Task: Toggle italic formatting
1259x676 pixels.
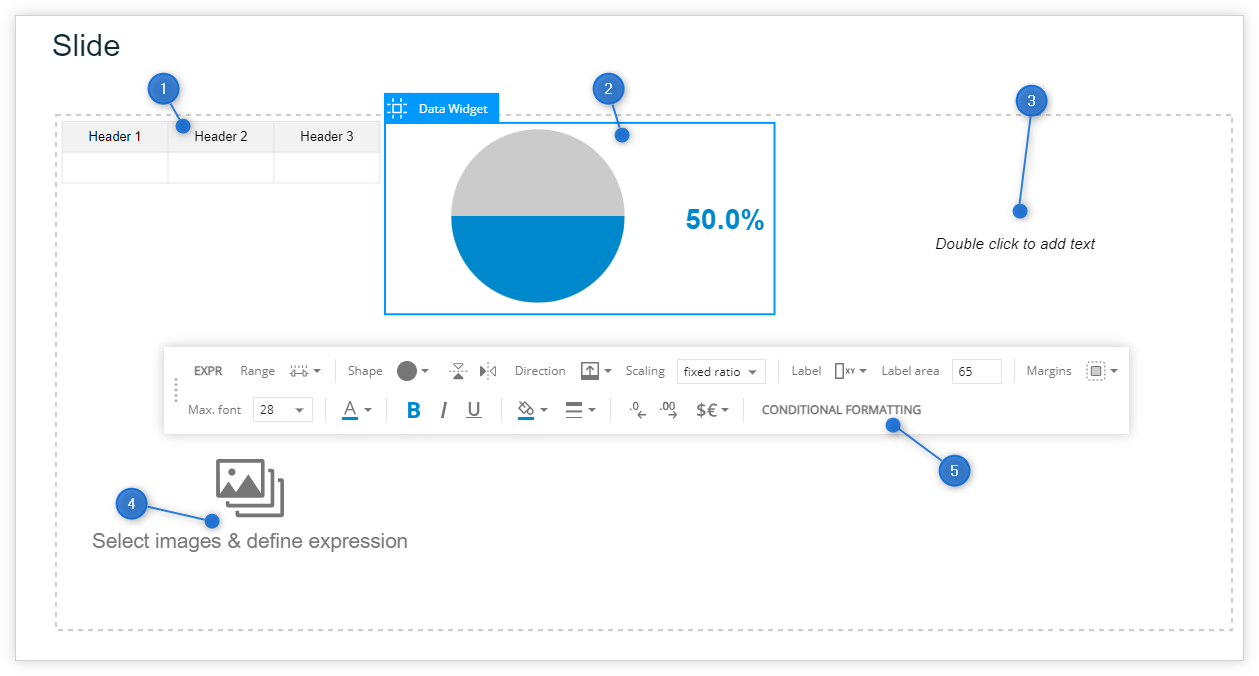Action: pos(444,410)
